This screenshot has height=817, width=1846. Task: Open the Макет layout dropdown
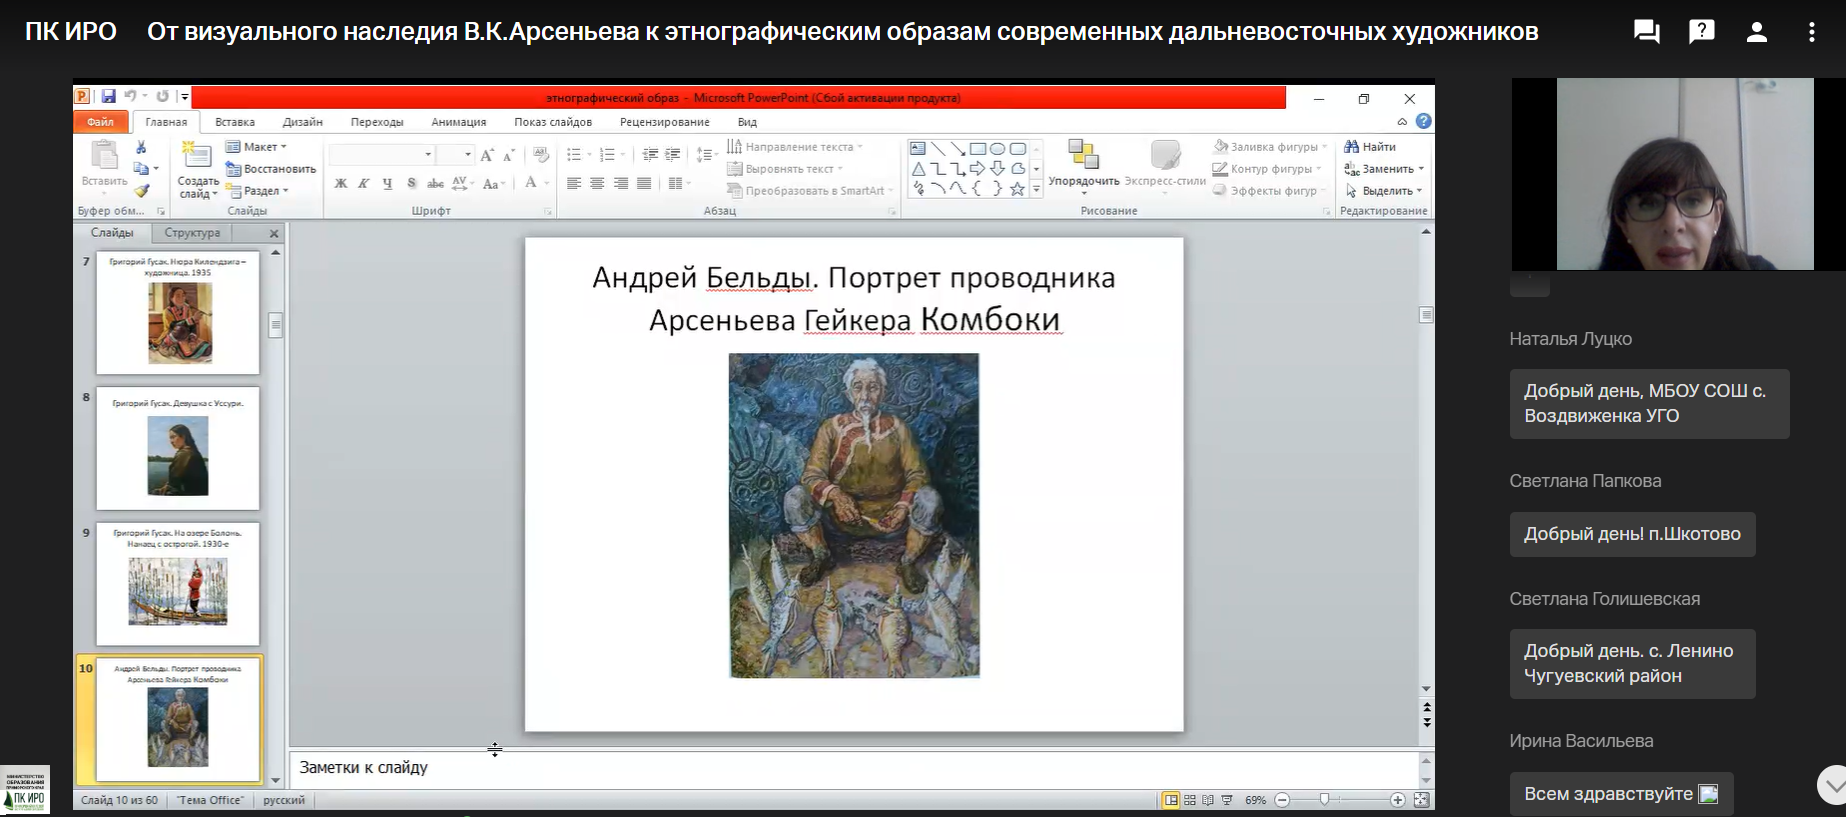click(256, 147)
